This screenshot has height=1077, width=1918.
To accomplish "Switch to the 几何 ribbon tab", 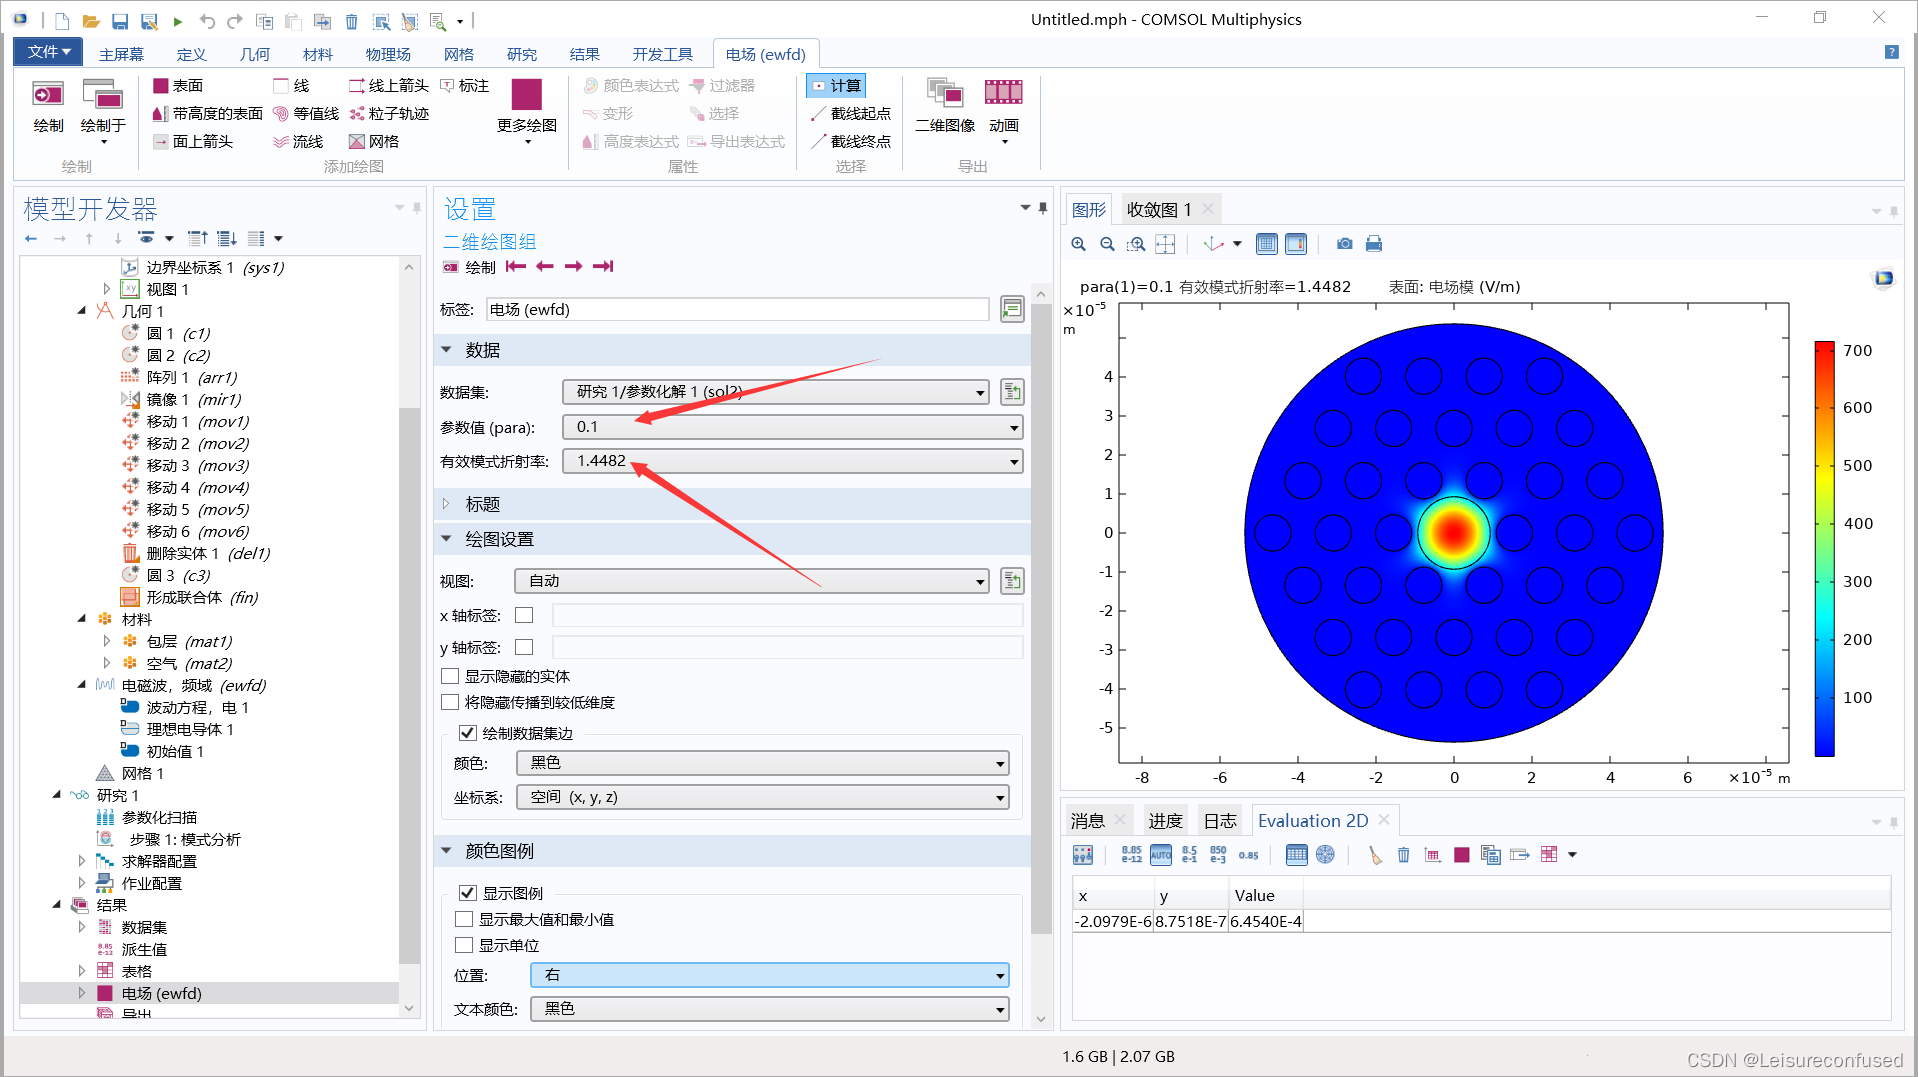I will coord(255,54).
